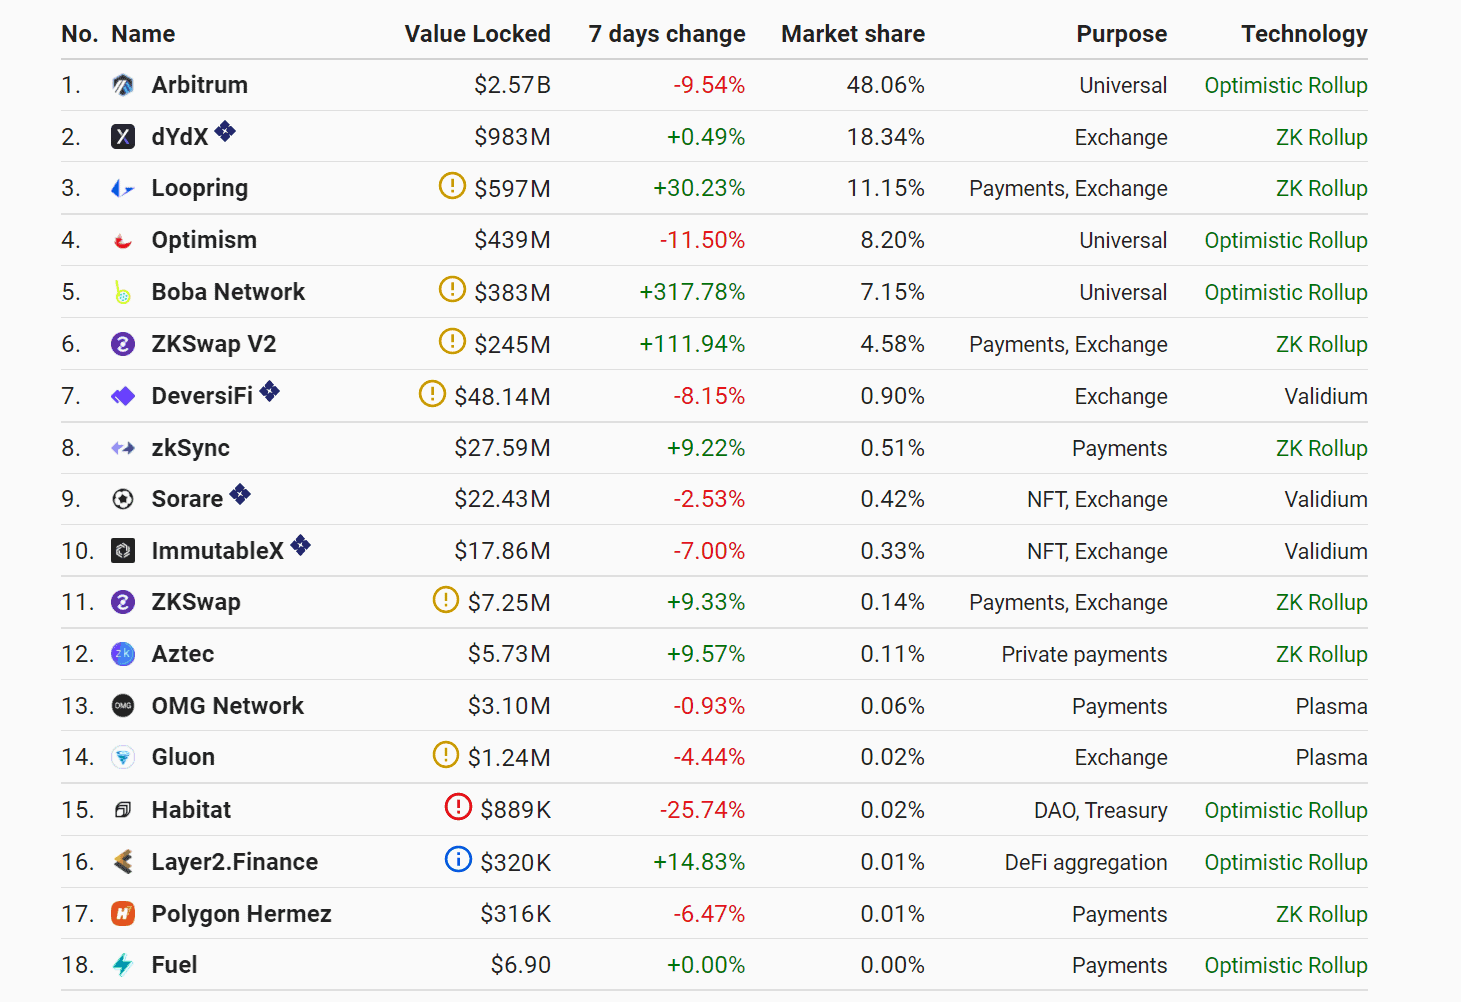Screen dimensions: 1461x1002
Task: Click the yellow warning icon on Gluon row
Action: tap(445, 755)
